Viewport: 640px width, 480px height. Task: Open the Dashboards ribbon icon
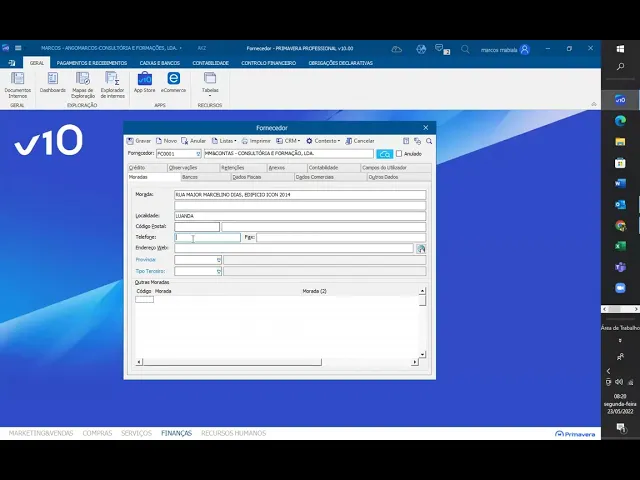click(53, 82)
